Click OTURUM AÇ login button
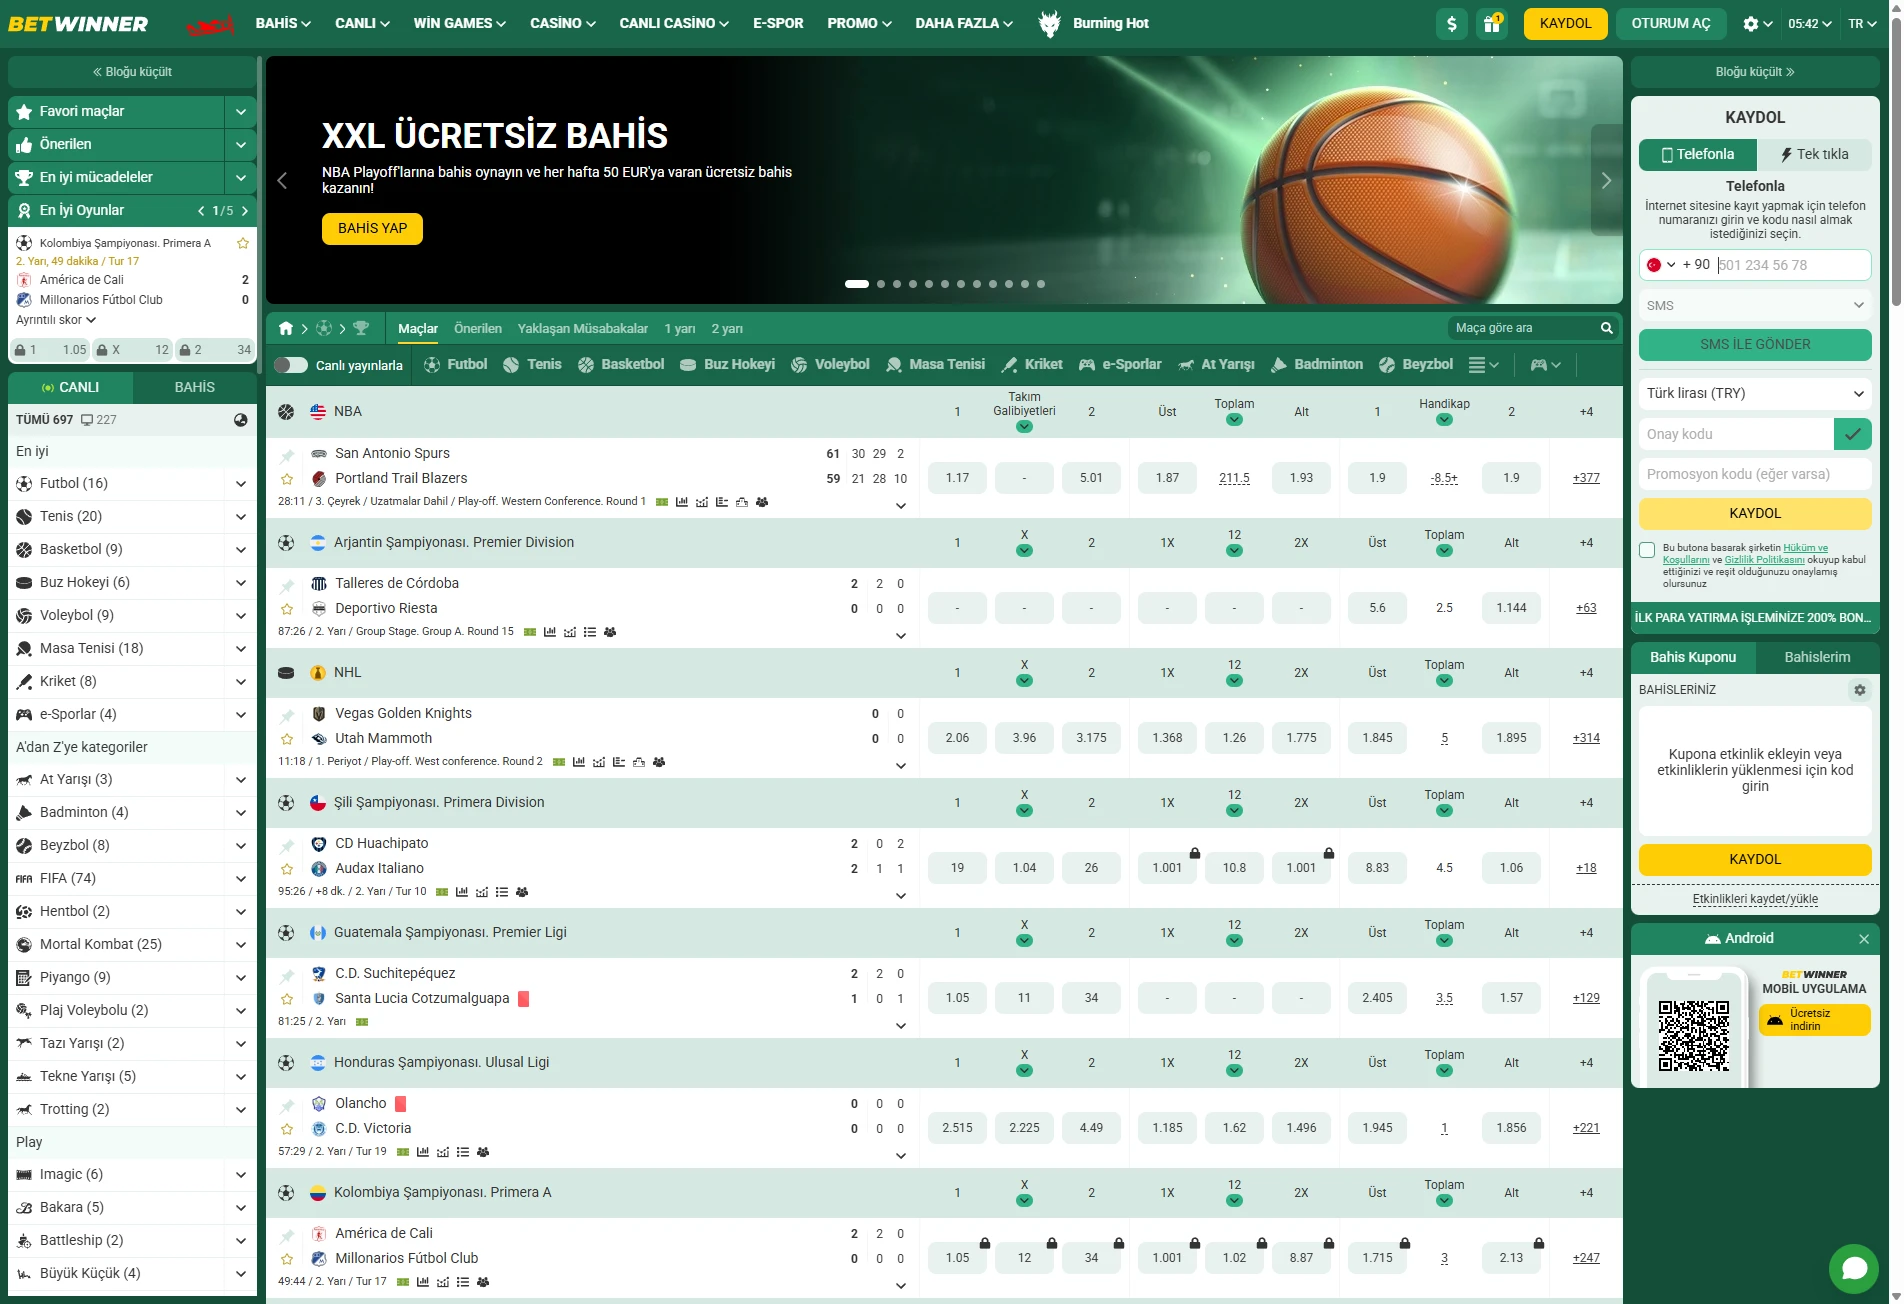The height and width of the screenshot is (1304, 1904). pos(1671,23)
